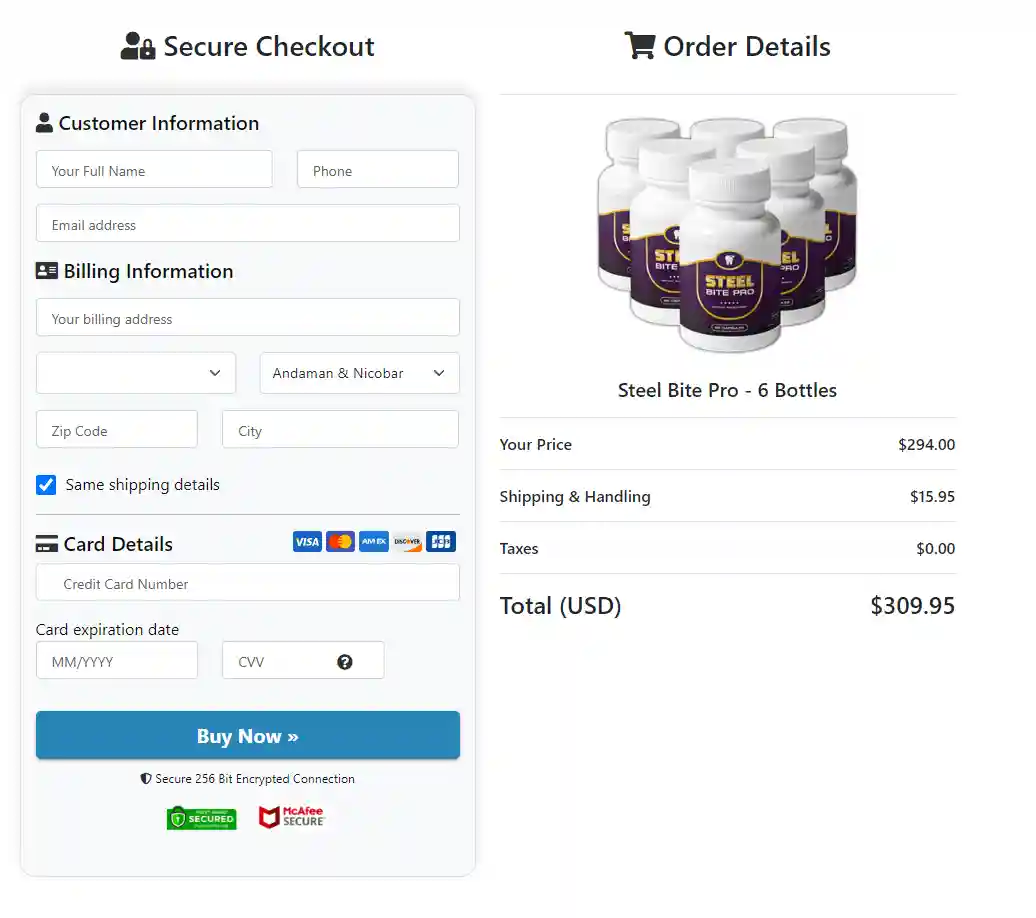This screenshot has width=1036, height=918.
Task: Expand the Andaman & Nicobar state dropdown
Action: click(359, 373)
